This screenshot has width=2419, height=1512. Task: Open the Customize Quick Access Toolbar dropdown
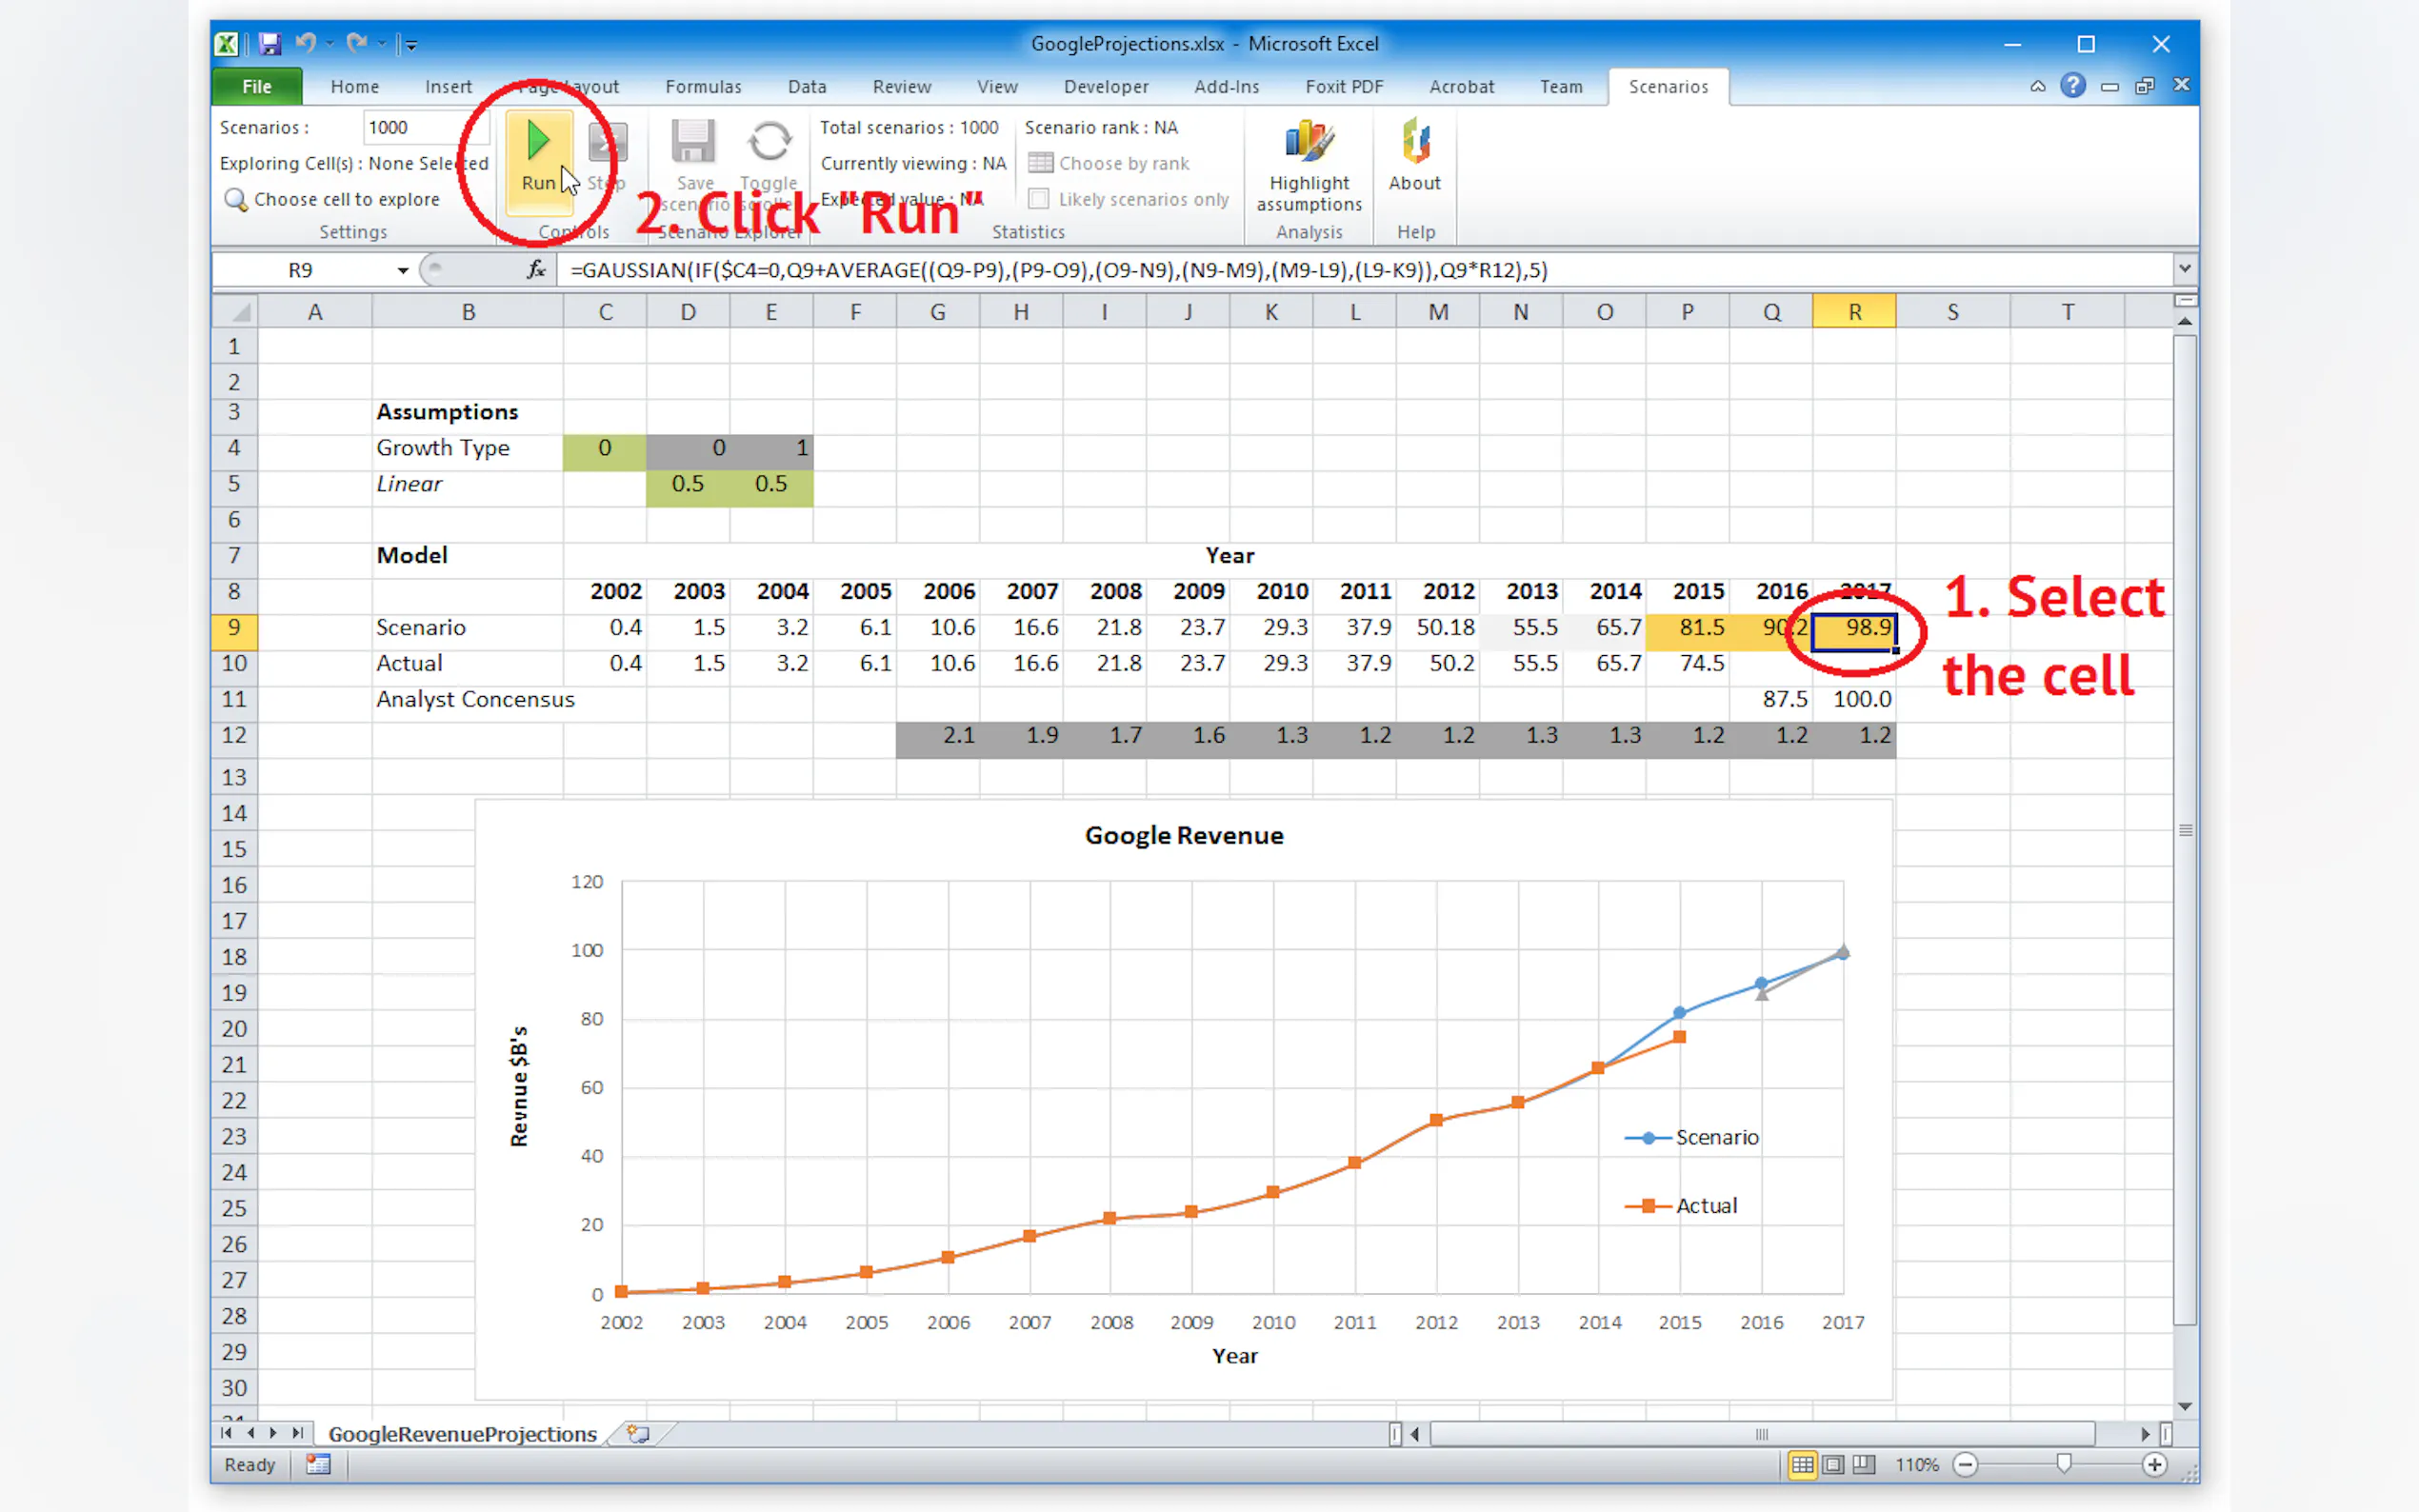coord(411,44)
